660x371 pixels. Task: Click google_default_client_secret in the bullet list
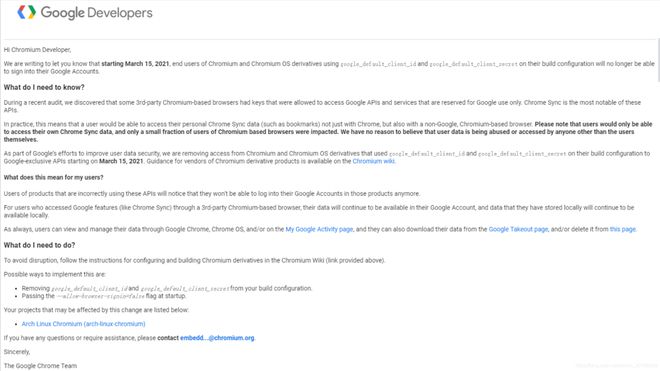pyautogui.click(x=185, y=288)
